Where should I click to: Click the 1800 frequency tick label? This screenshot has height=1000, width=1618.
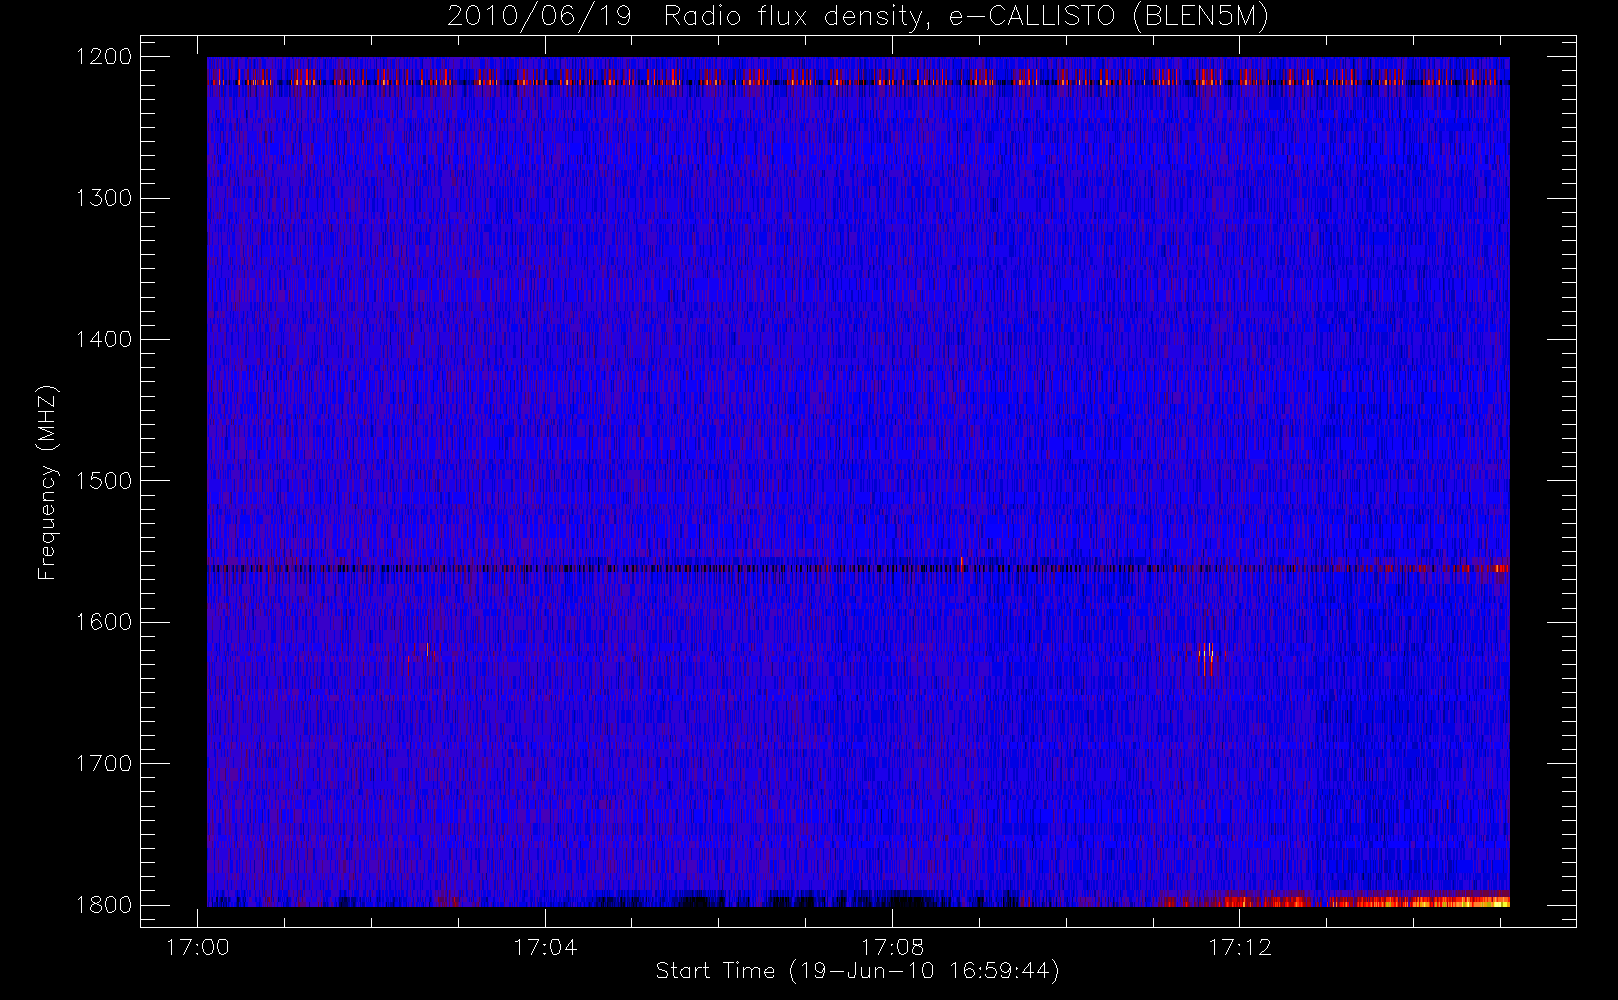coord(104,905)
